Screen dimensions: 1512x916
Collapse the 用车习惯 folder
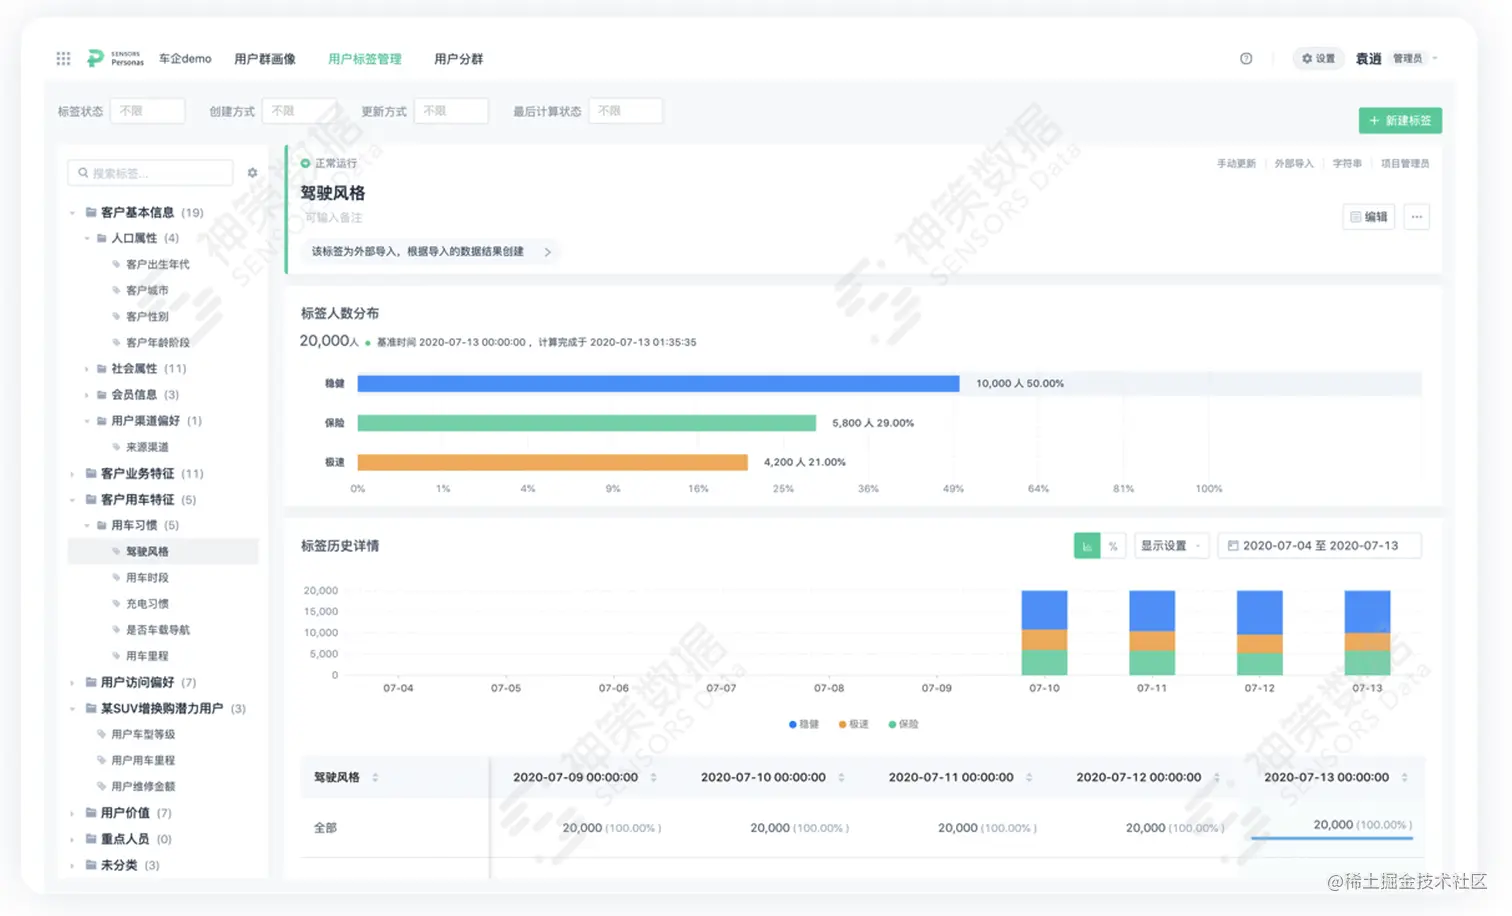coord(87,526)
